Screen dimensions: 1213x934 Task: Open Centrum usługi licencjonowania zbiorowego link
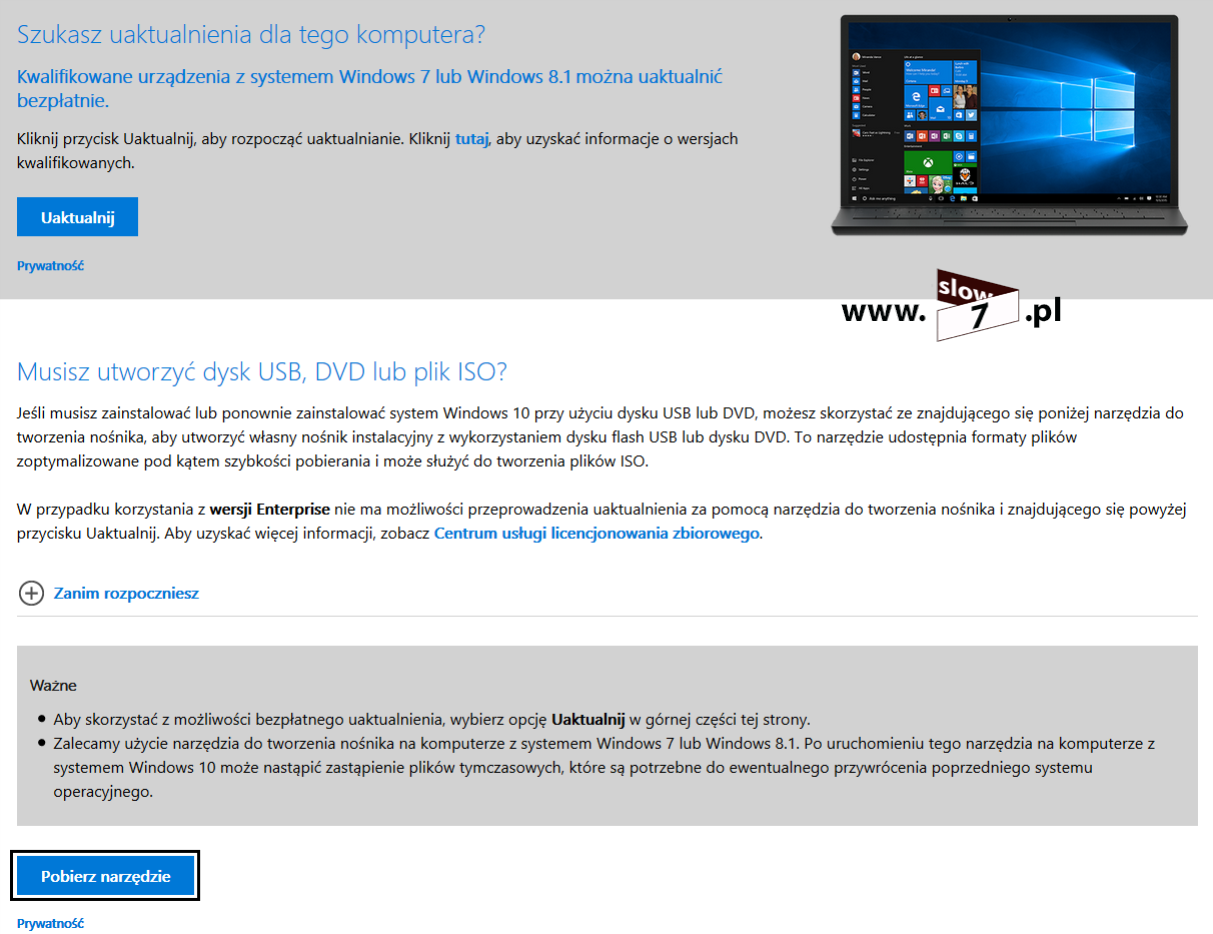[x=597, y=533]
